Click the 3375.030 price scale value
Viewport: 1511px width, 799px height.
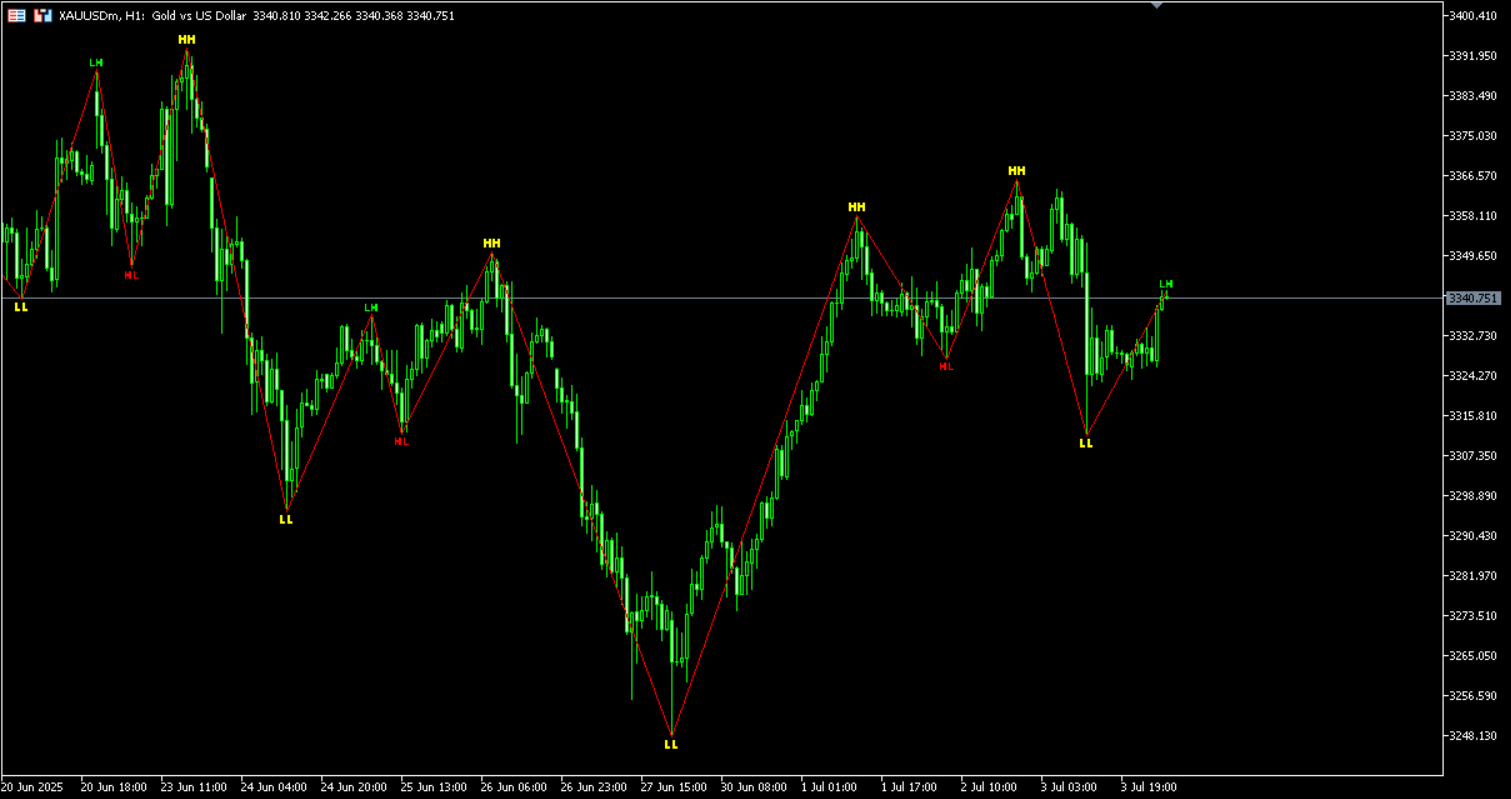pyautogui.click(x=1472, y=135)
